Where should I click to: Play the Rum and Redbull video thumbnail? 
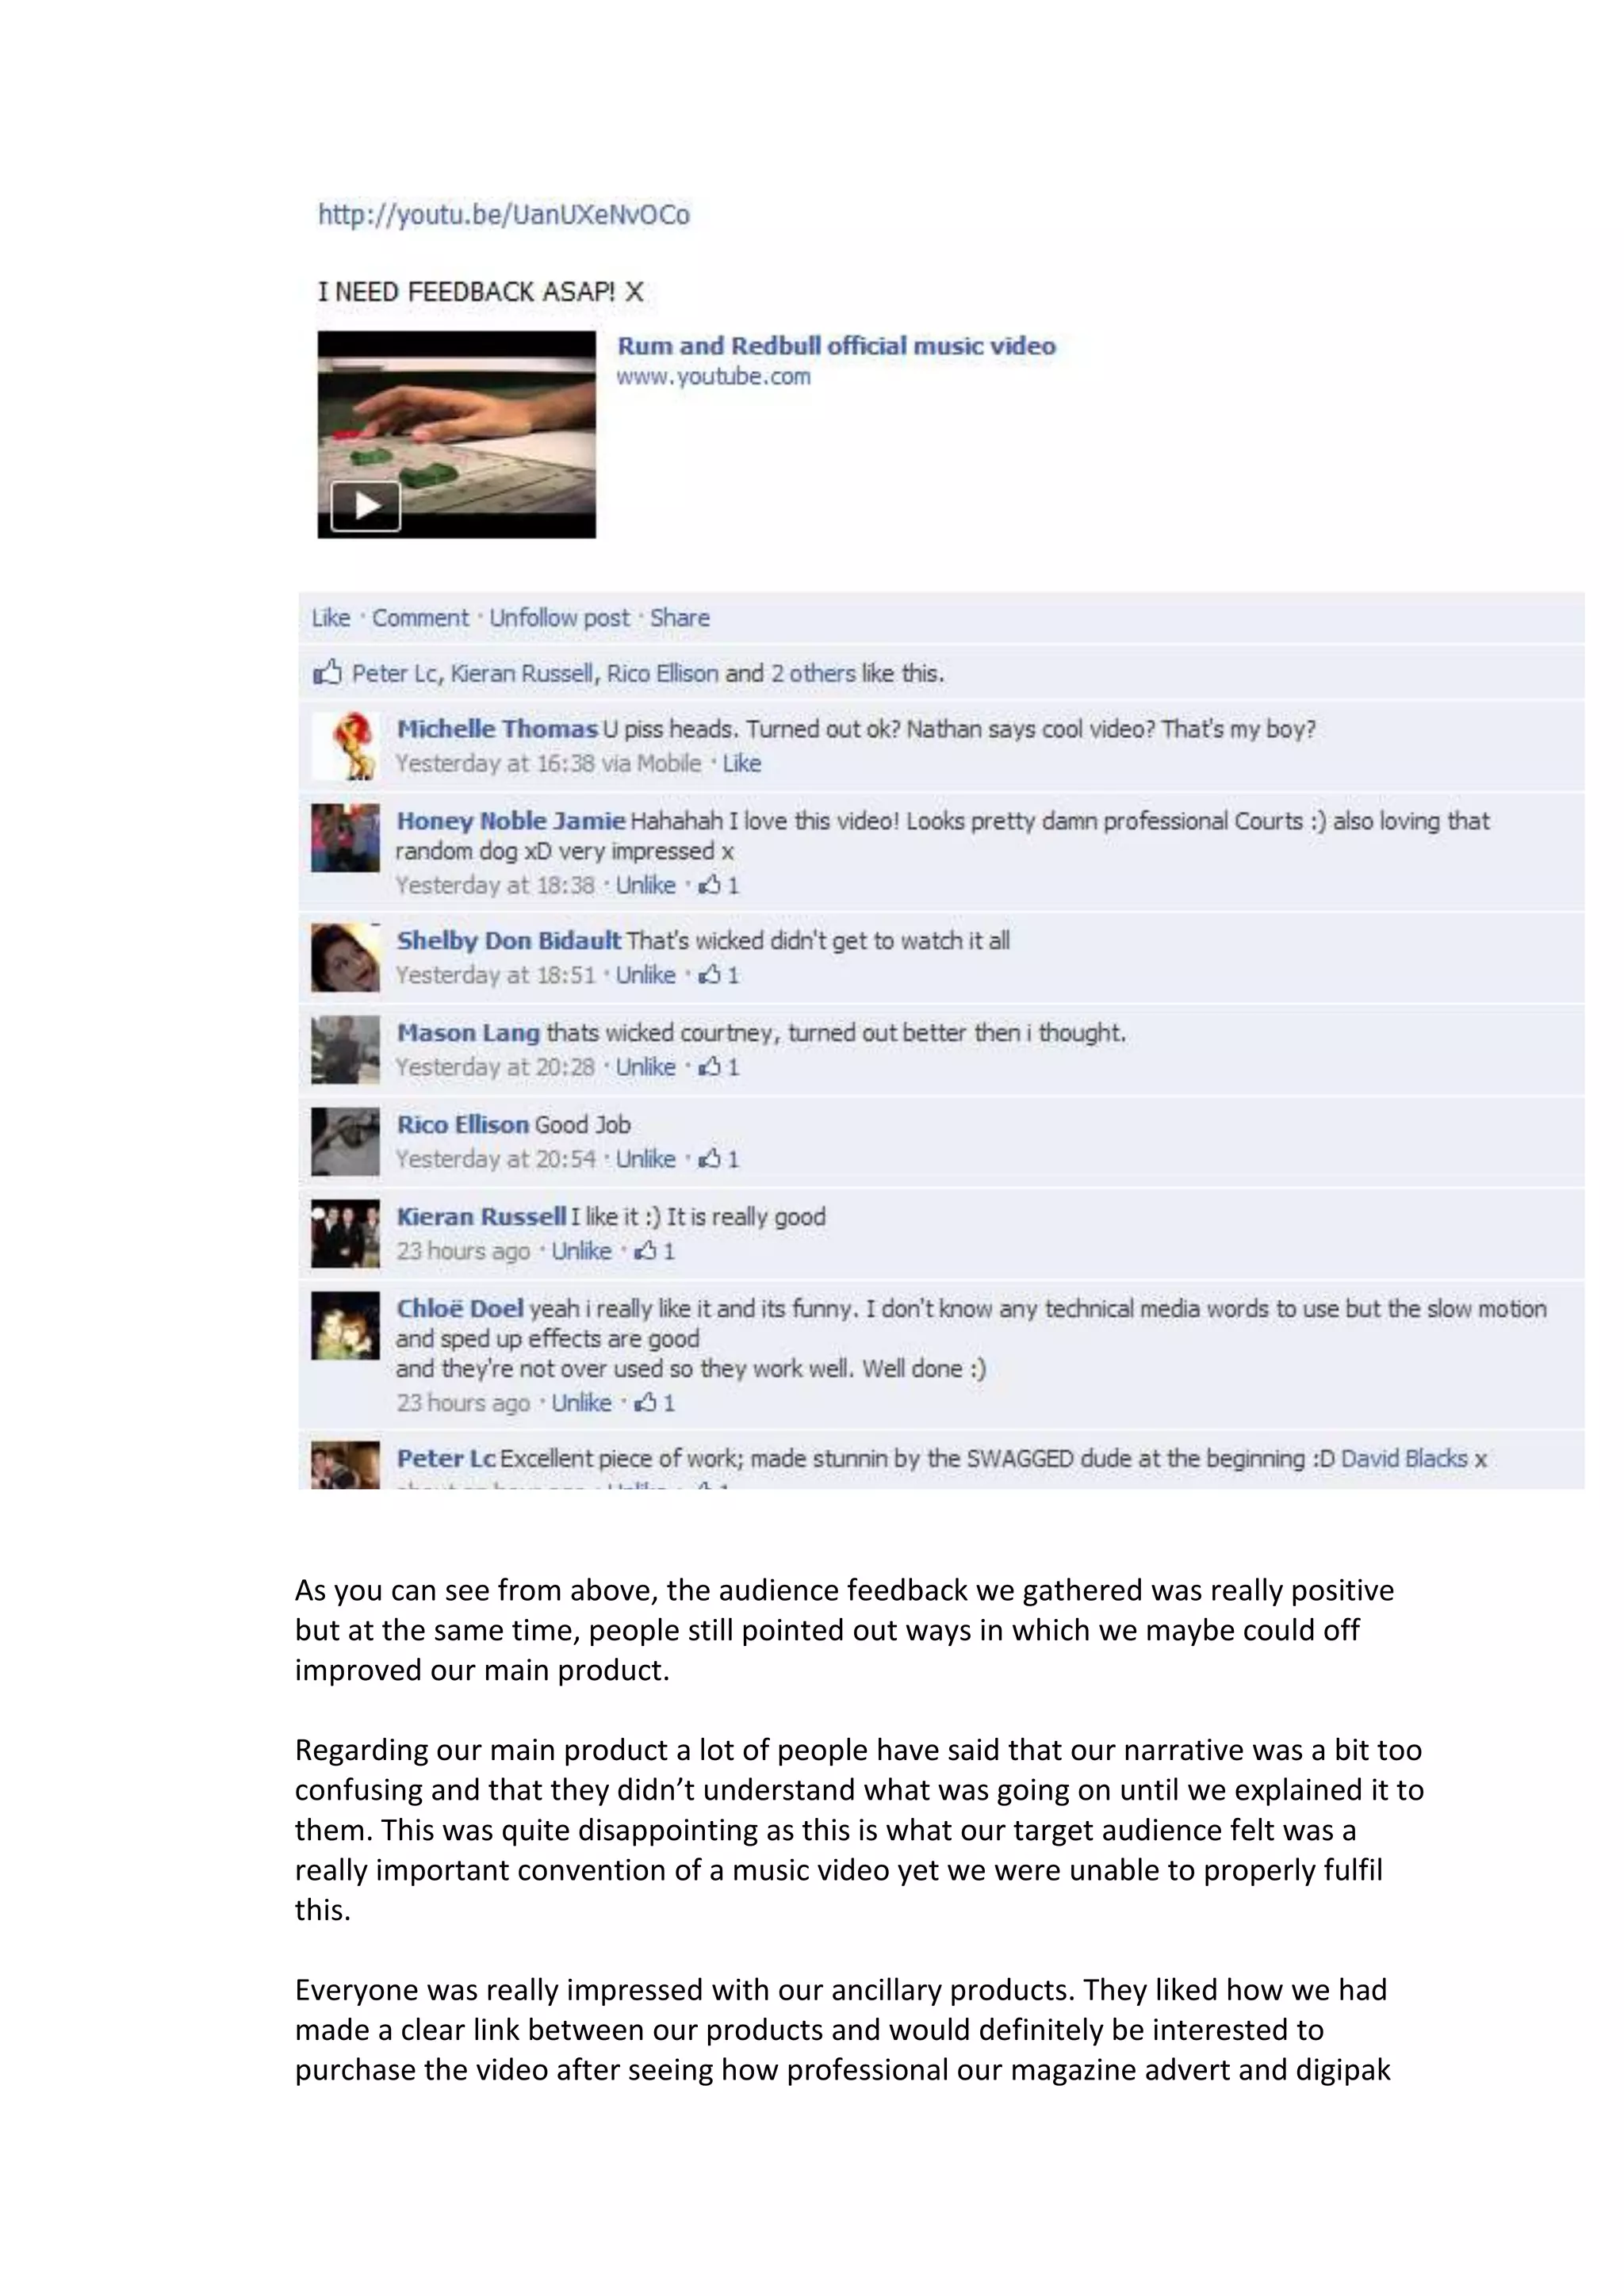365,506
